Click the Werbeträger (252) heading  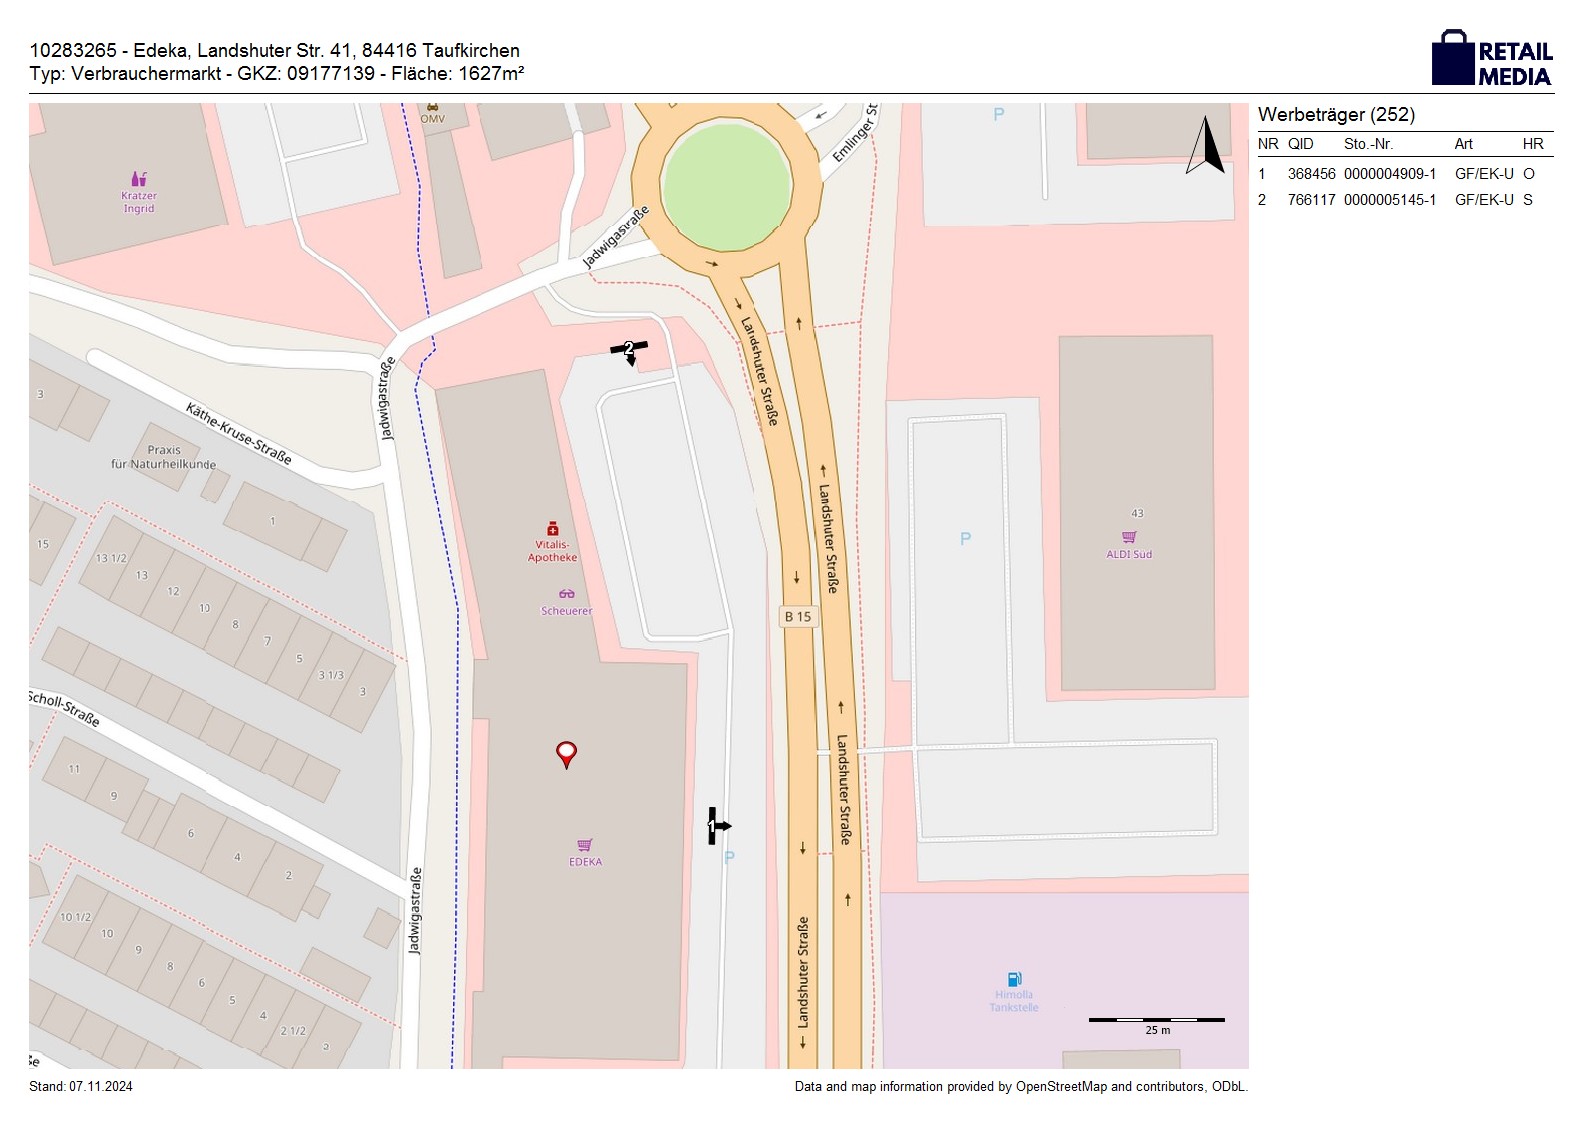pos(1336,114)
